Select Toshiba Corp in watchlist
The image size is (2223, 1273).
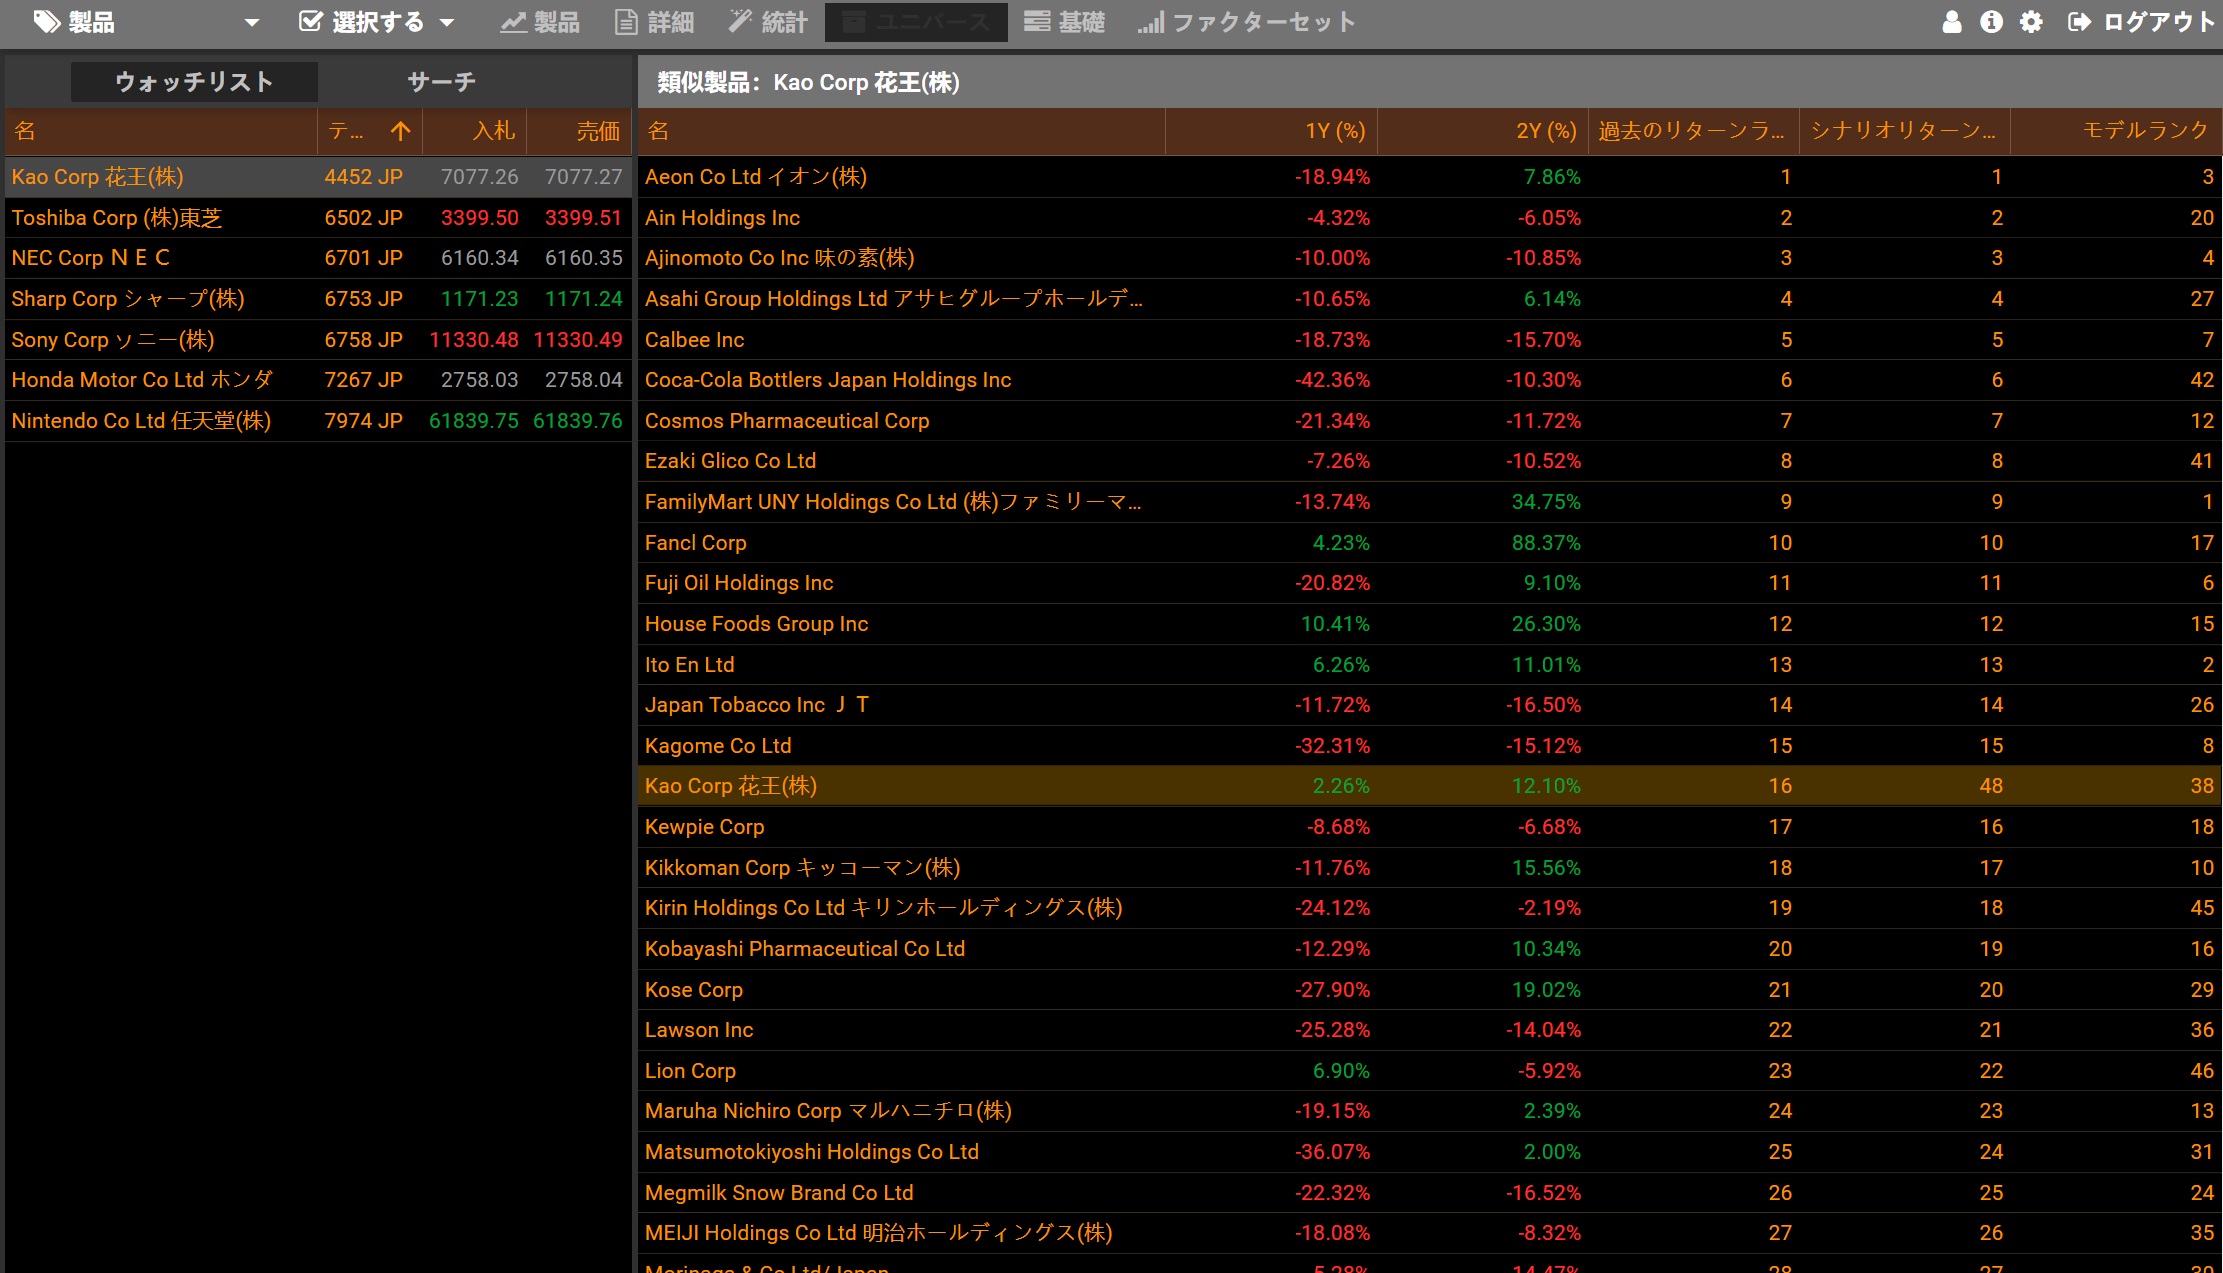318,218
